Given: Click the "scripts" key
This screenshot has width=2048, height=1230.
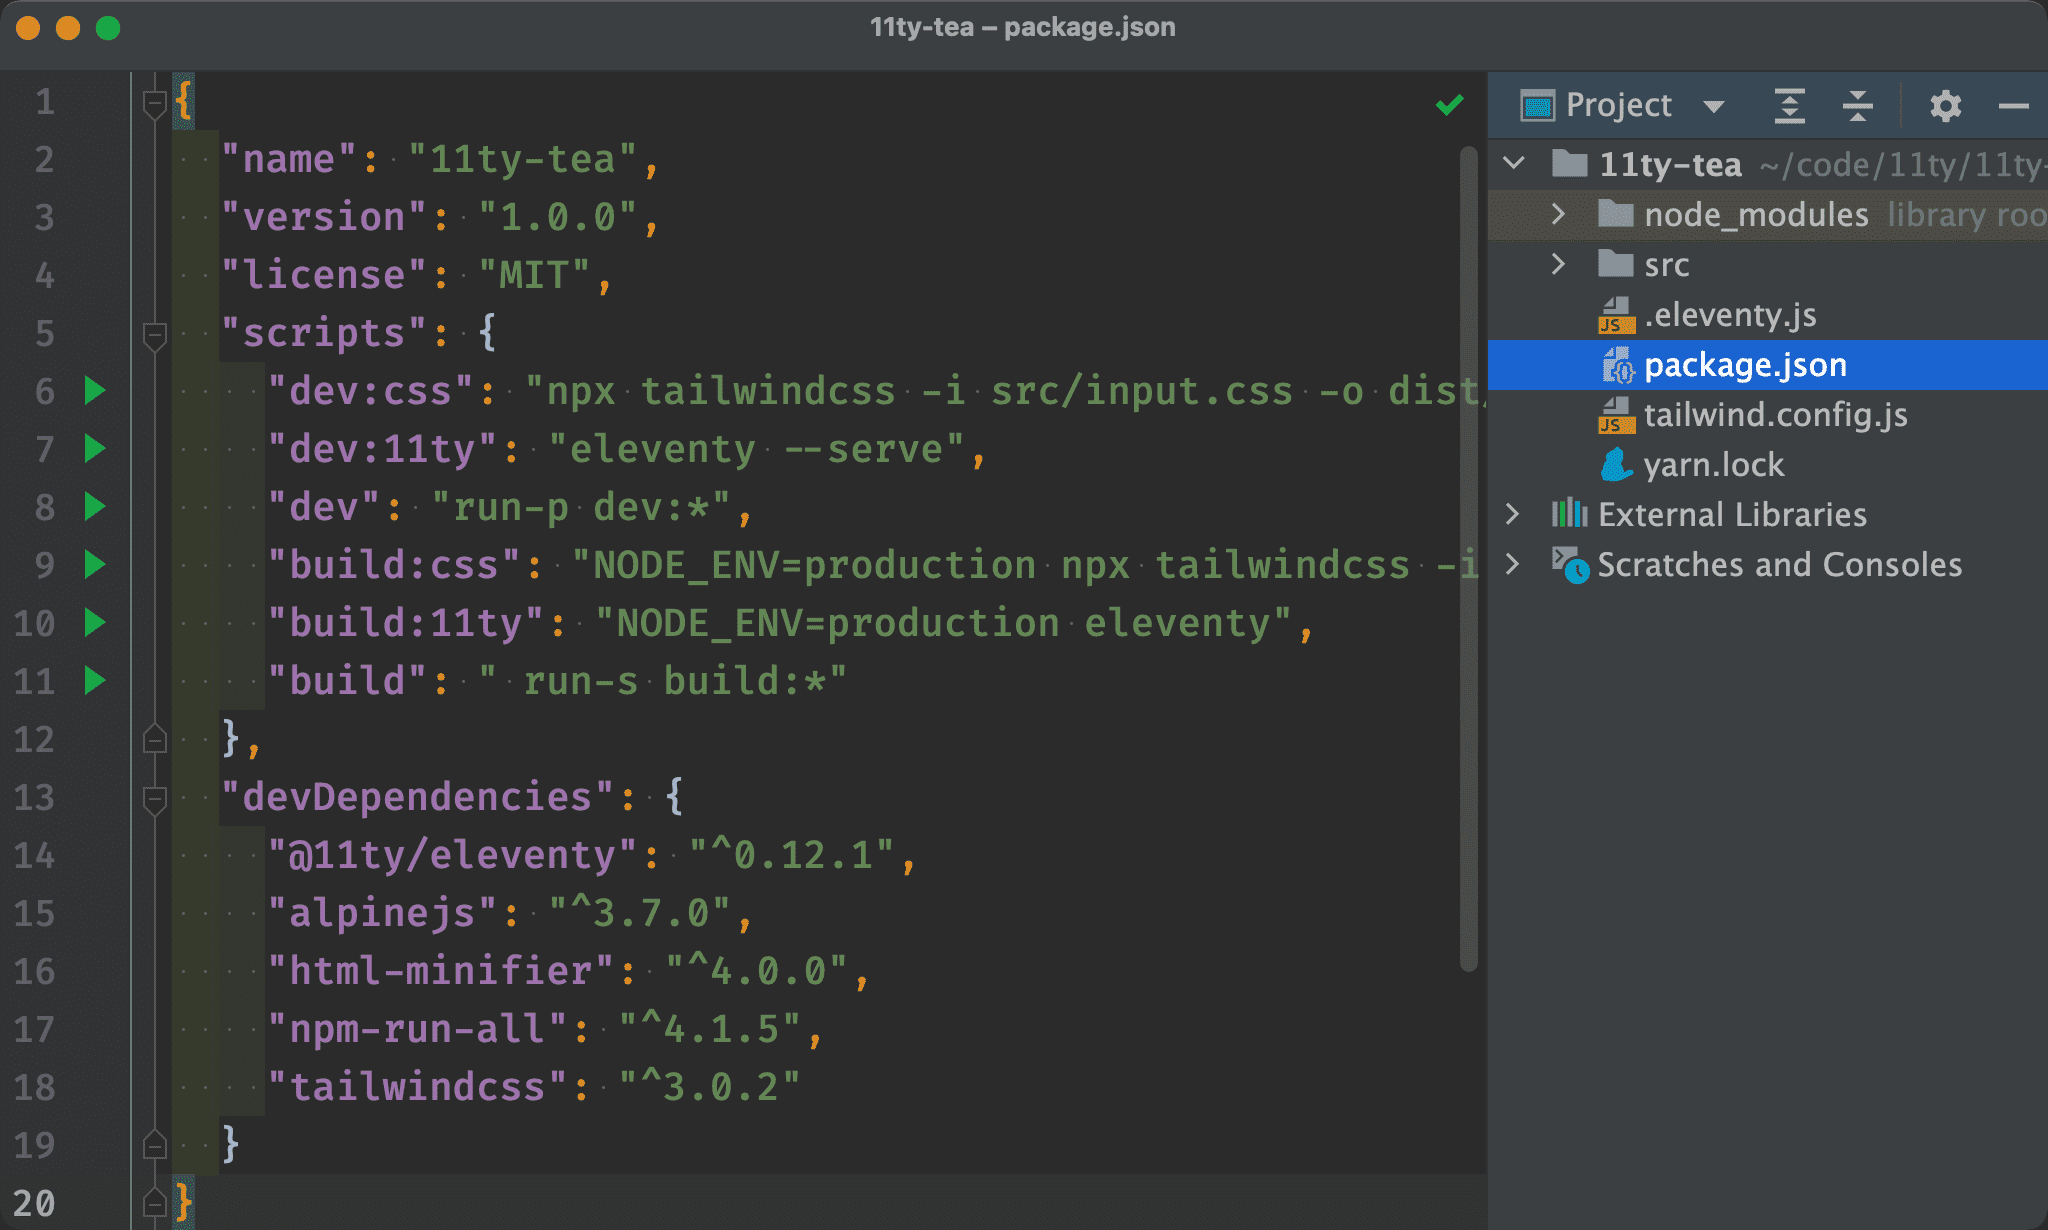Looking at the screenshot, I should click(x=323, y=333).
